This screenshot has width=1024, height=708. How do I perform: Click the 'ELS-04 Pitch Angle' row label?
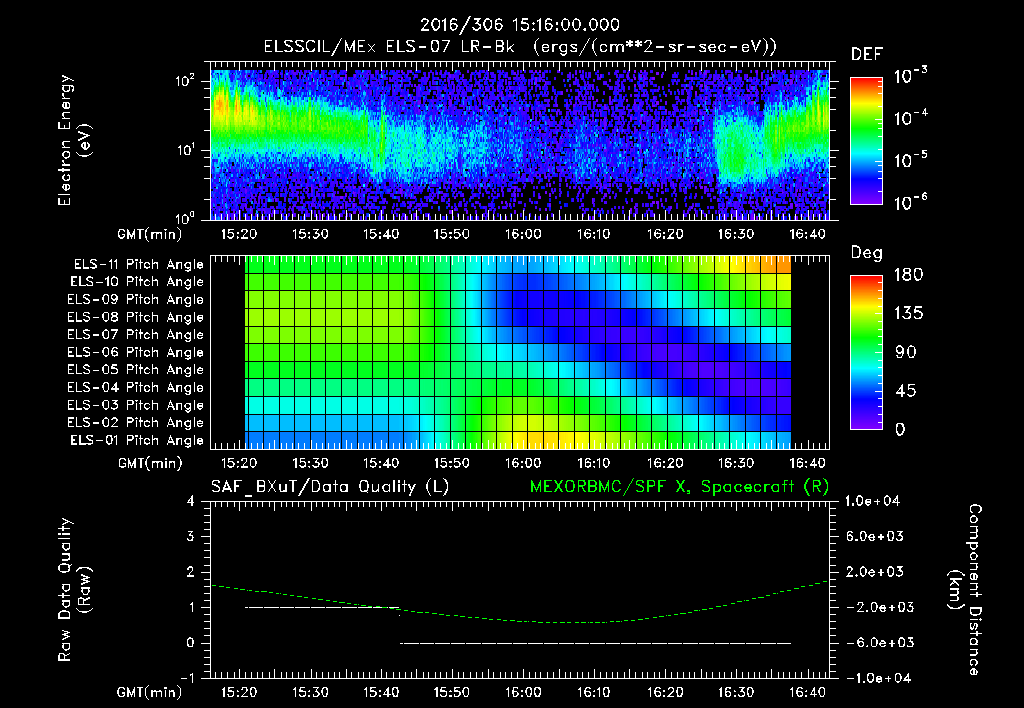pos(136,387)
